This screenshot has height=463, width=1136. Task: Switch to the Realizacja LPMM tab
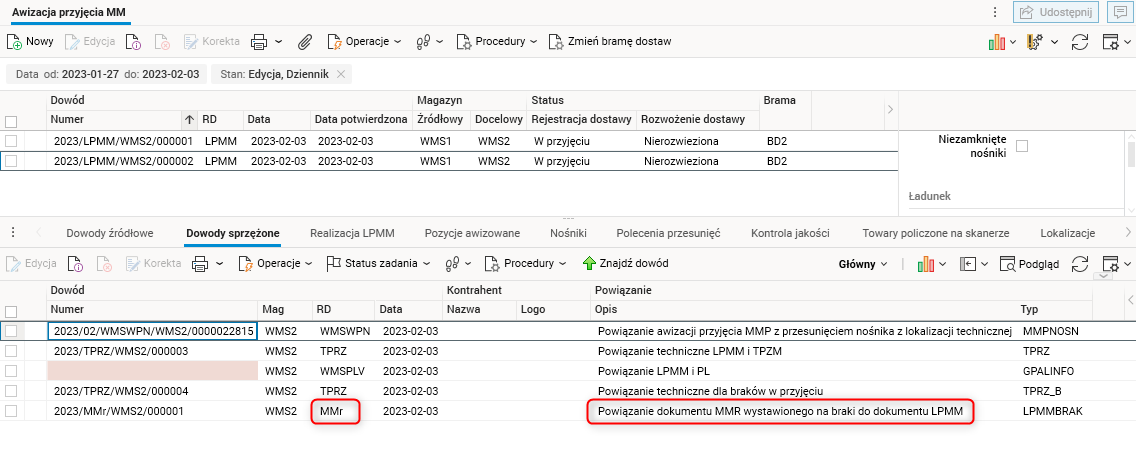point(352,233)
